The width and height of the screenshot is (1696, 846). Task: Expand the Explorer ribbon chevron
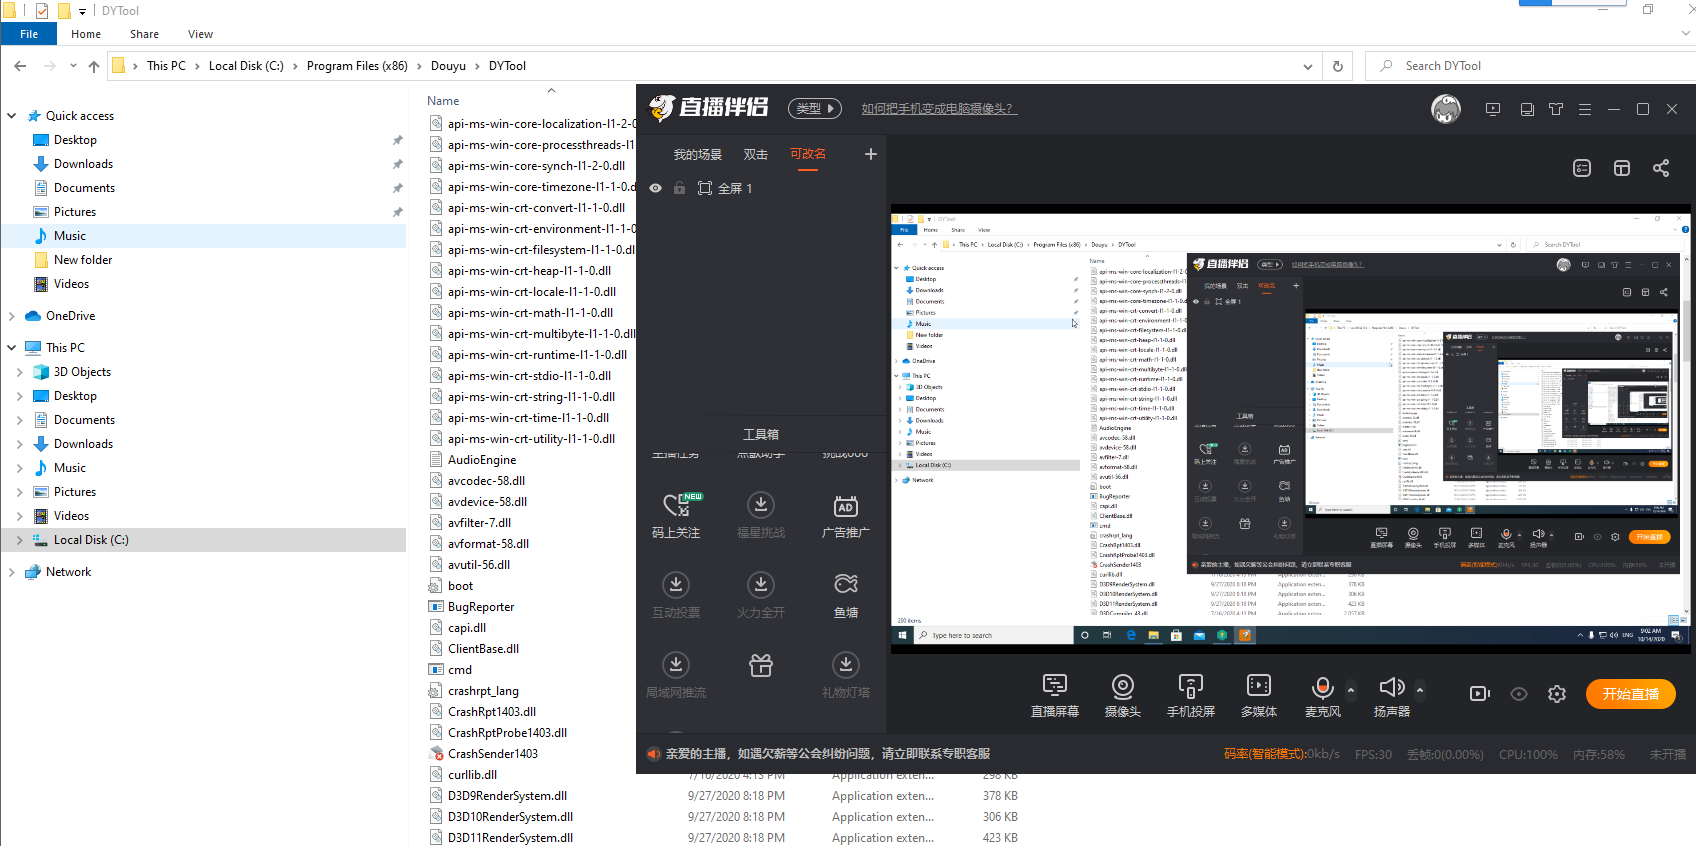coord(1686,33)
